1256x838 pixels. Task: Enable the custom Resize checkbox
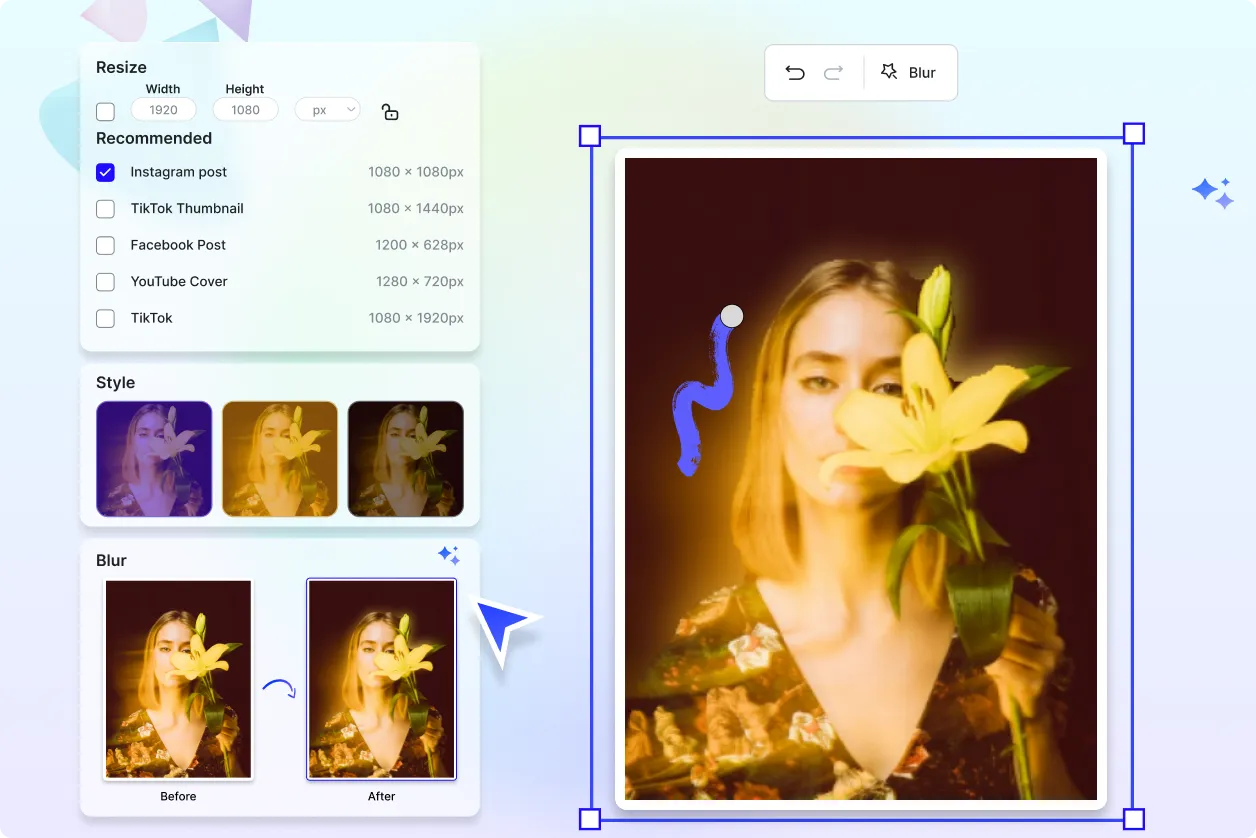click(105, 111)
